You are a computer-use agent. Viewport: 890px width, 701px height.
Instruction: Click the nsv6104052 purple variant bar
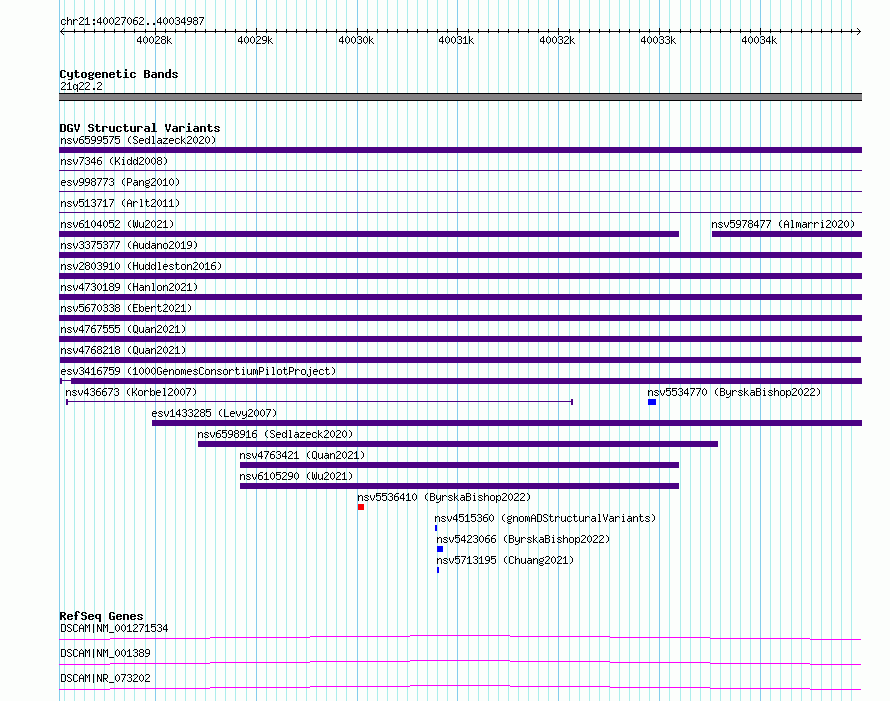(x=369, y=234)
